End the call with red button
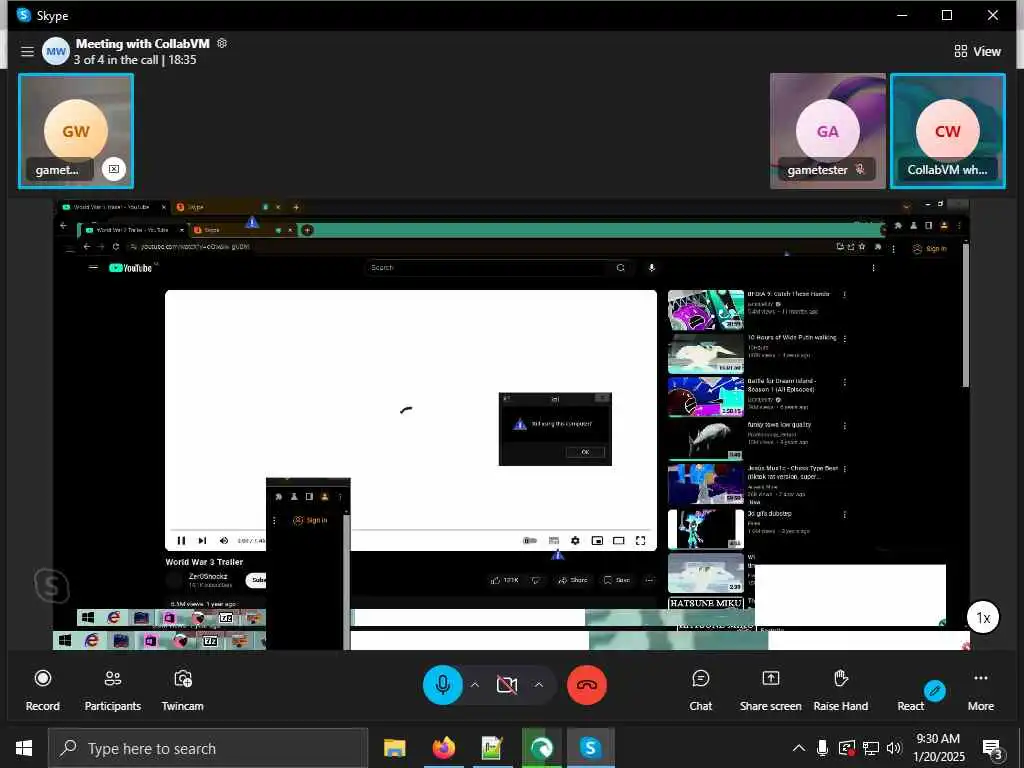This screenshot has height=768, width=1024. click(586, 685)
